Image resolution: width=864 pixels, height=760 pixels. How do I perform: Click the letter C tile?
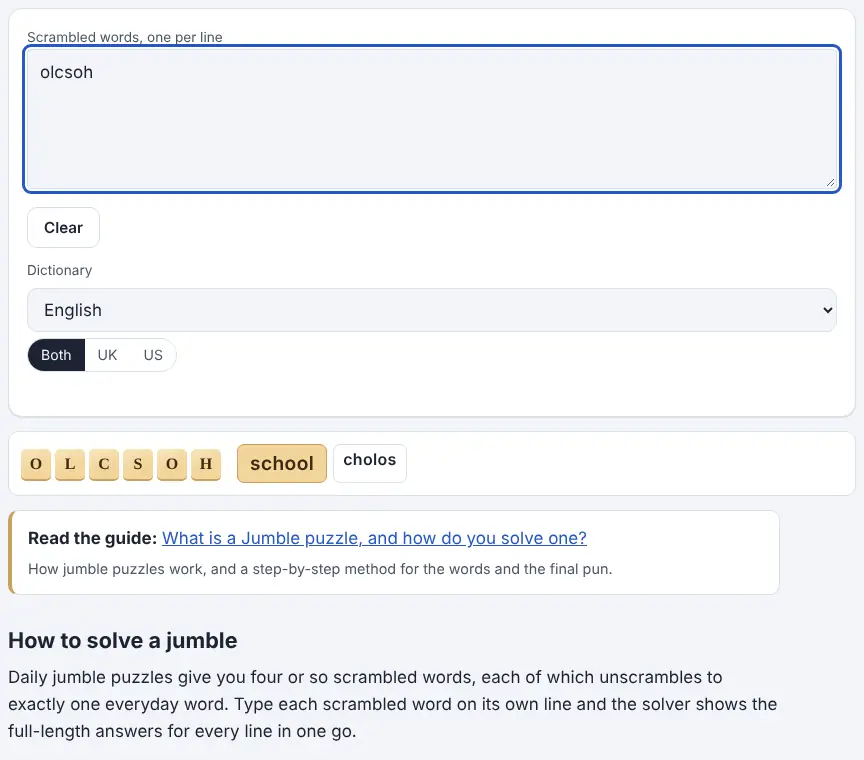(x=104, y=465)
